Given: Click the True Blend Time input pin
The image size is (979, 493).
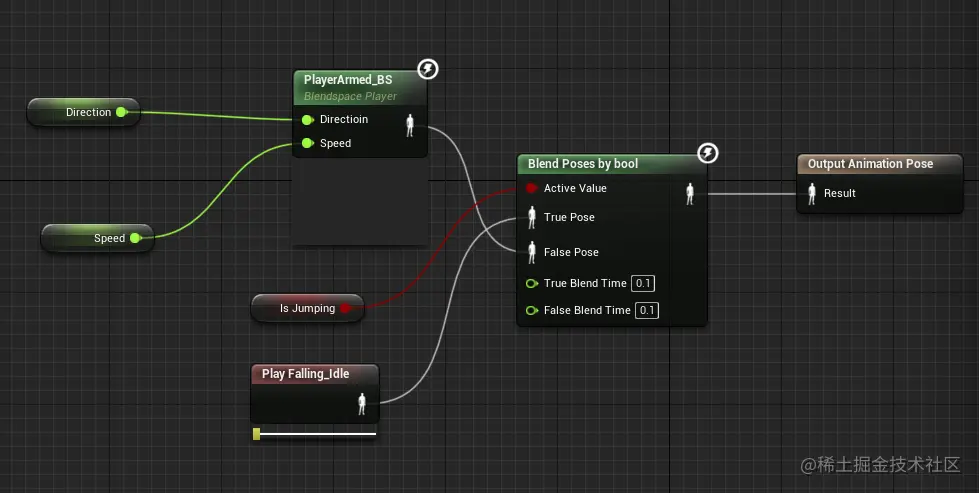Looking at the screenshot, I should point(531,283).
